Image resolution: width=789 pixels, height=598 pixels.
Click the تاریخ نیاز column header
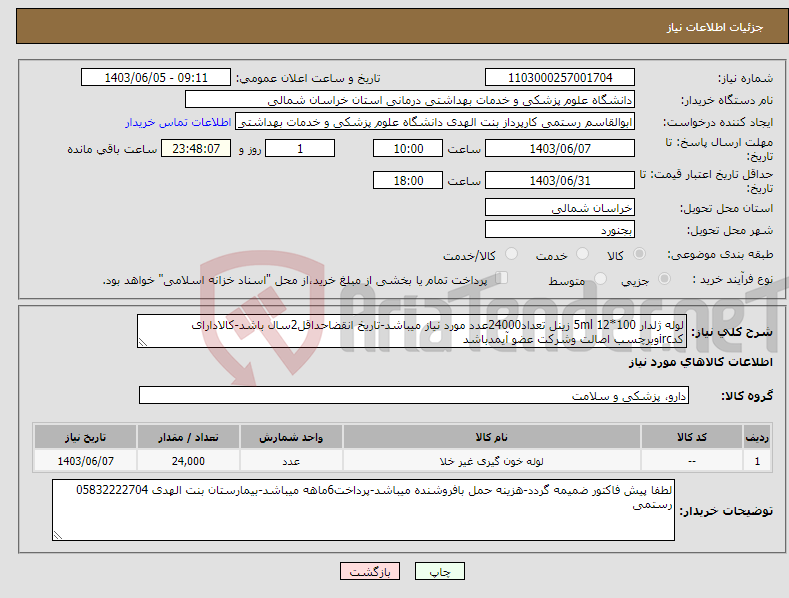pyautogui.click(x=86, y=437)
